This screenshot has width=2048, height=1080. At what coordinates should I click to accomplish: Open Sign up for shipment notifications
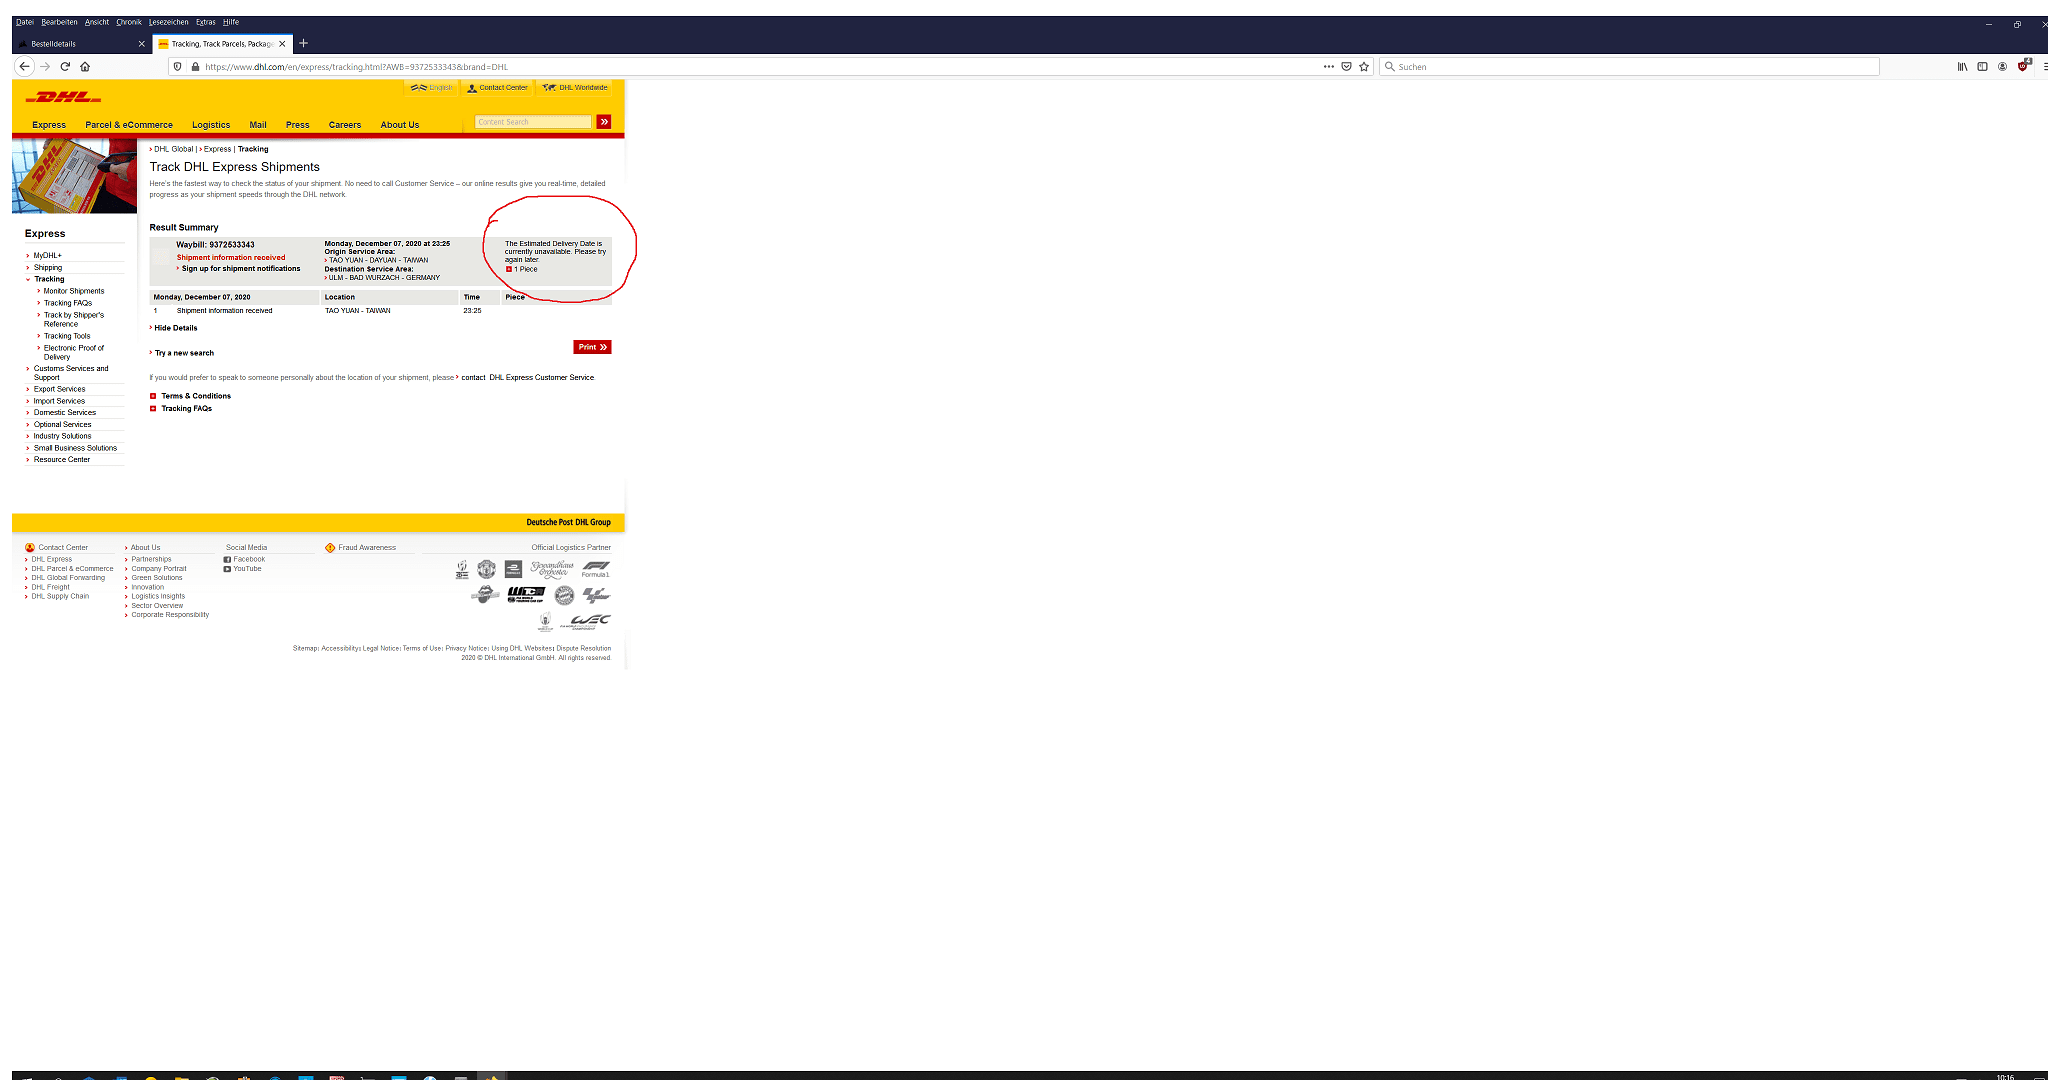coord(240,268)
